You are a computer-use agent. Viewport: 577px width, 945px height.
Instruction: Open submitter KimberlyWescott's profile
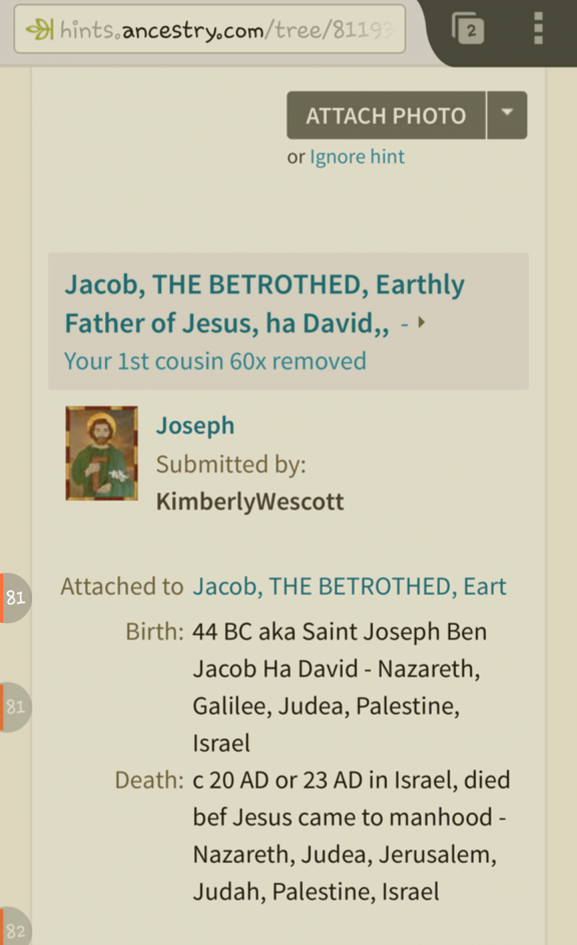point(250,501)
